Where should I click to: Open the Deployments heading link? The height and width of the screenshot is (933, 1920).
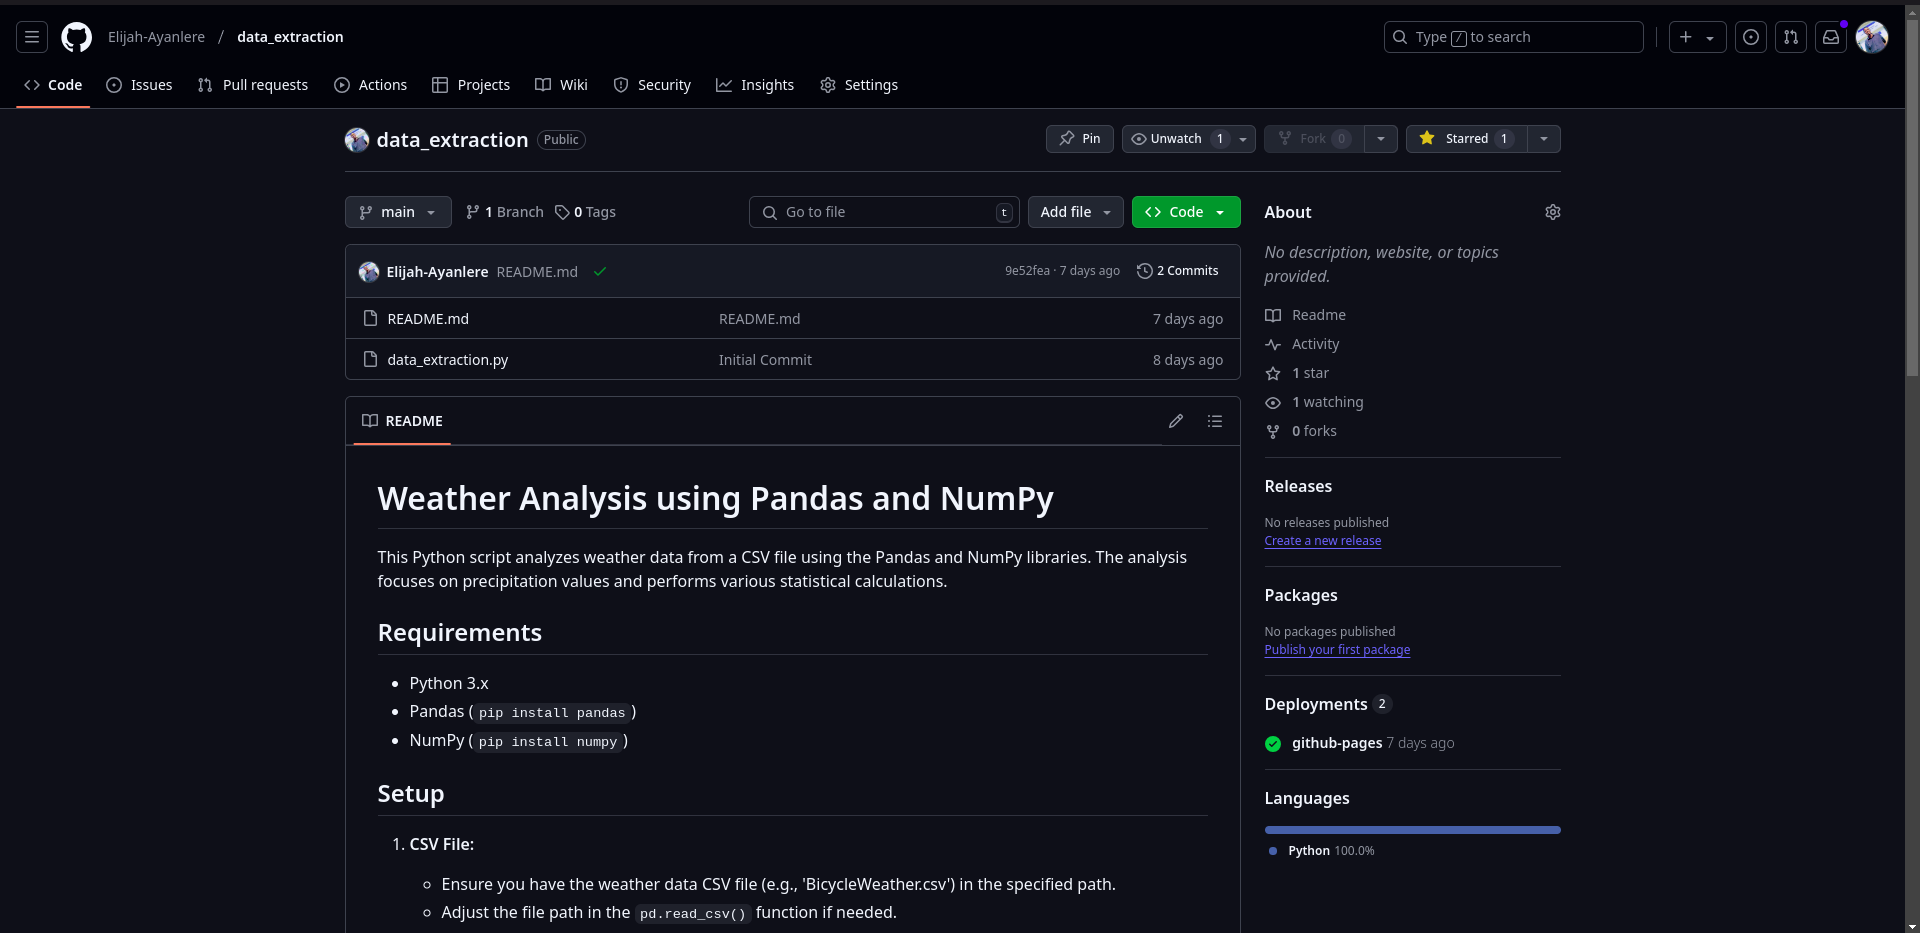click(x=1327, y=704)
